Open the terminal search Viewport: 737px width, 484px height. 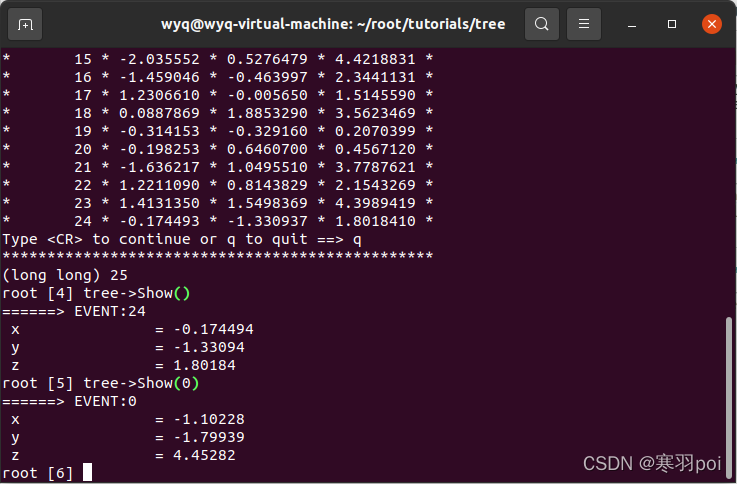click(x=541, y=24)
